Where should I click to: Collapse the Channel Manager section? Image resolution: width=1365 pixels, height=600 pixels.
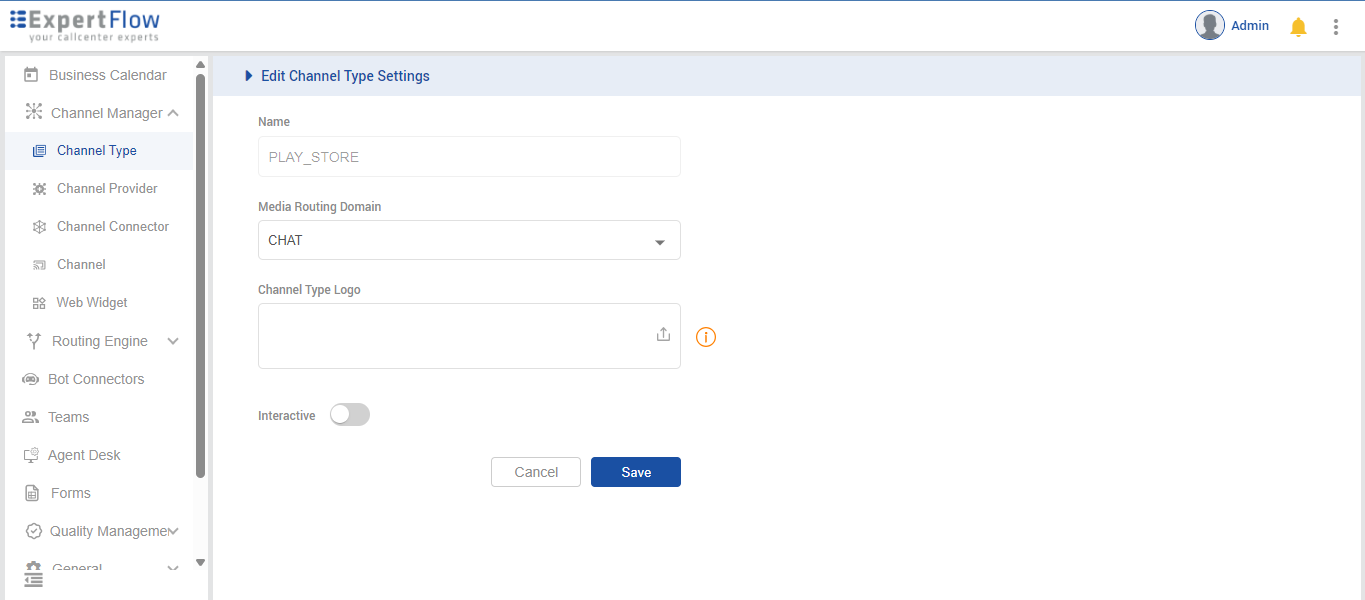click(x=173, y=113)
